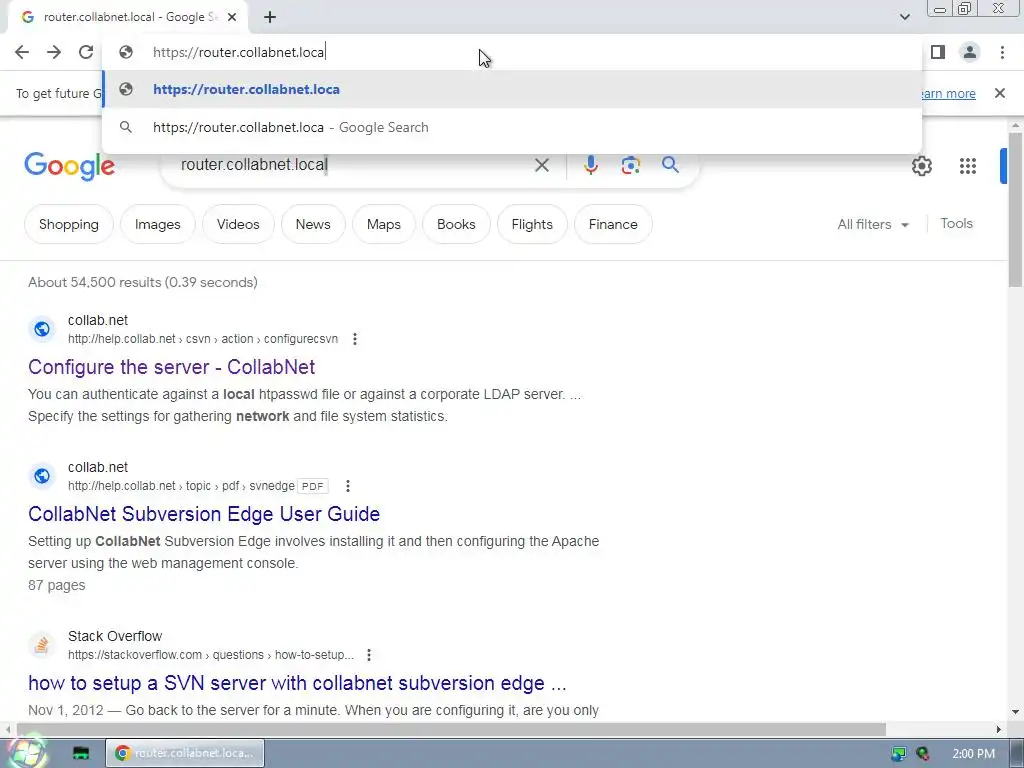Open a new browser tab
The image size is (1024, 768).
pyautogui.click(x=270, y=17)
